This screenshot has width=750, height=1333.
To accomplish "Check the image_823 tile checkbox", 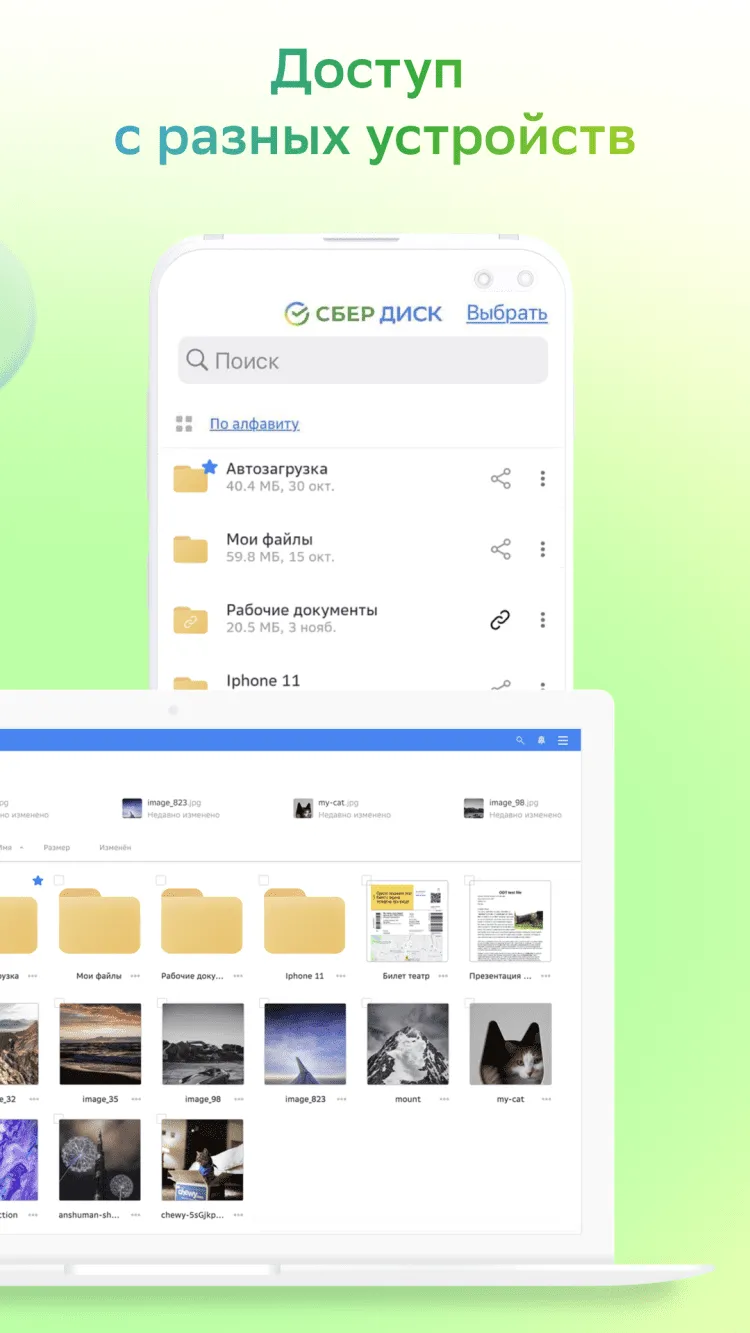I will pyautogui.click(x=264, y=1002).
